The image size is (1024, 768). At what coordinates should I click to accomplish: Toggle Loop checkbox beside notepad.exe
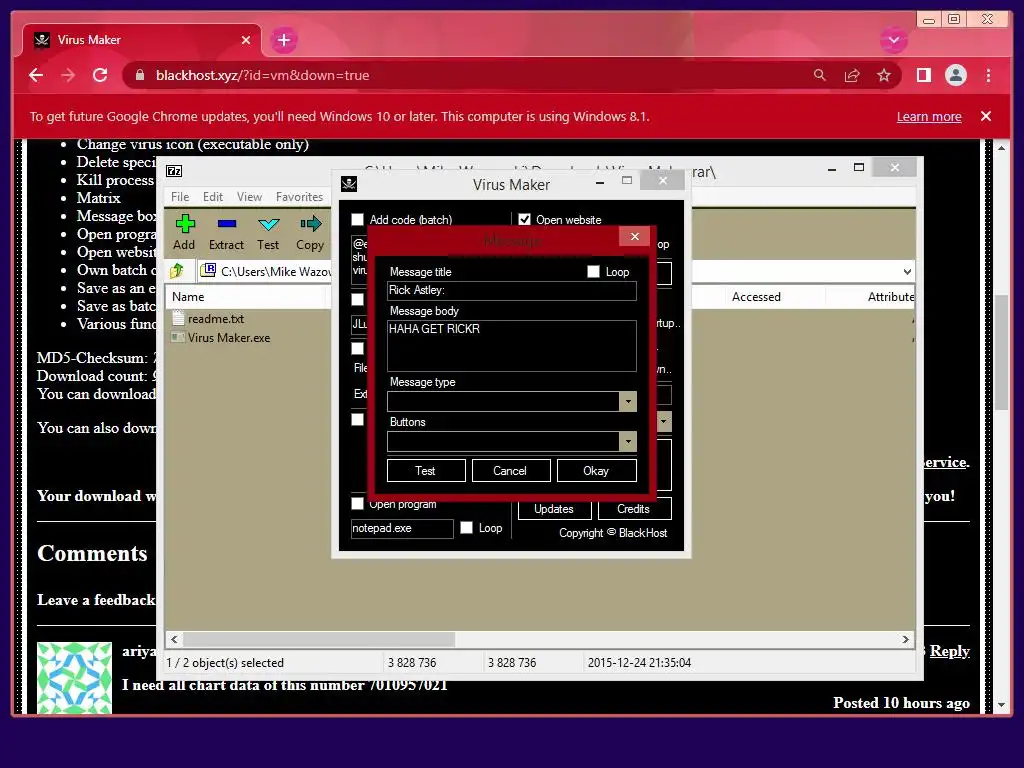(466, 528)
